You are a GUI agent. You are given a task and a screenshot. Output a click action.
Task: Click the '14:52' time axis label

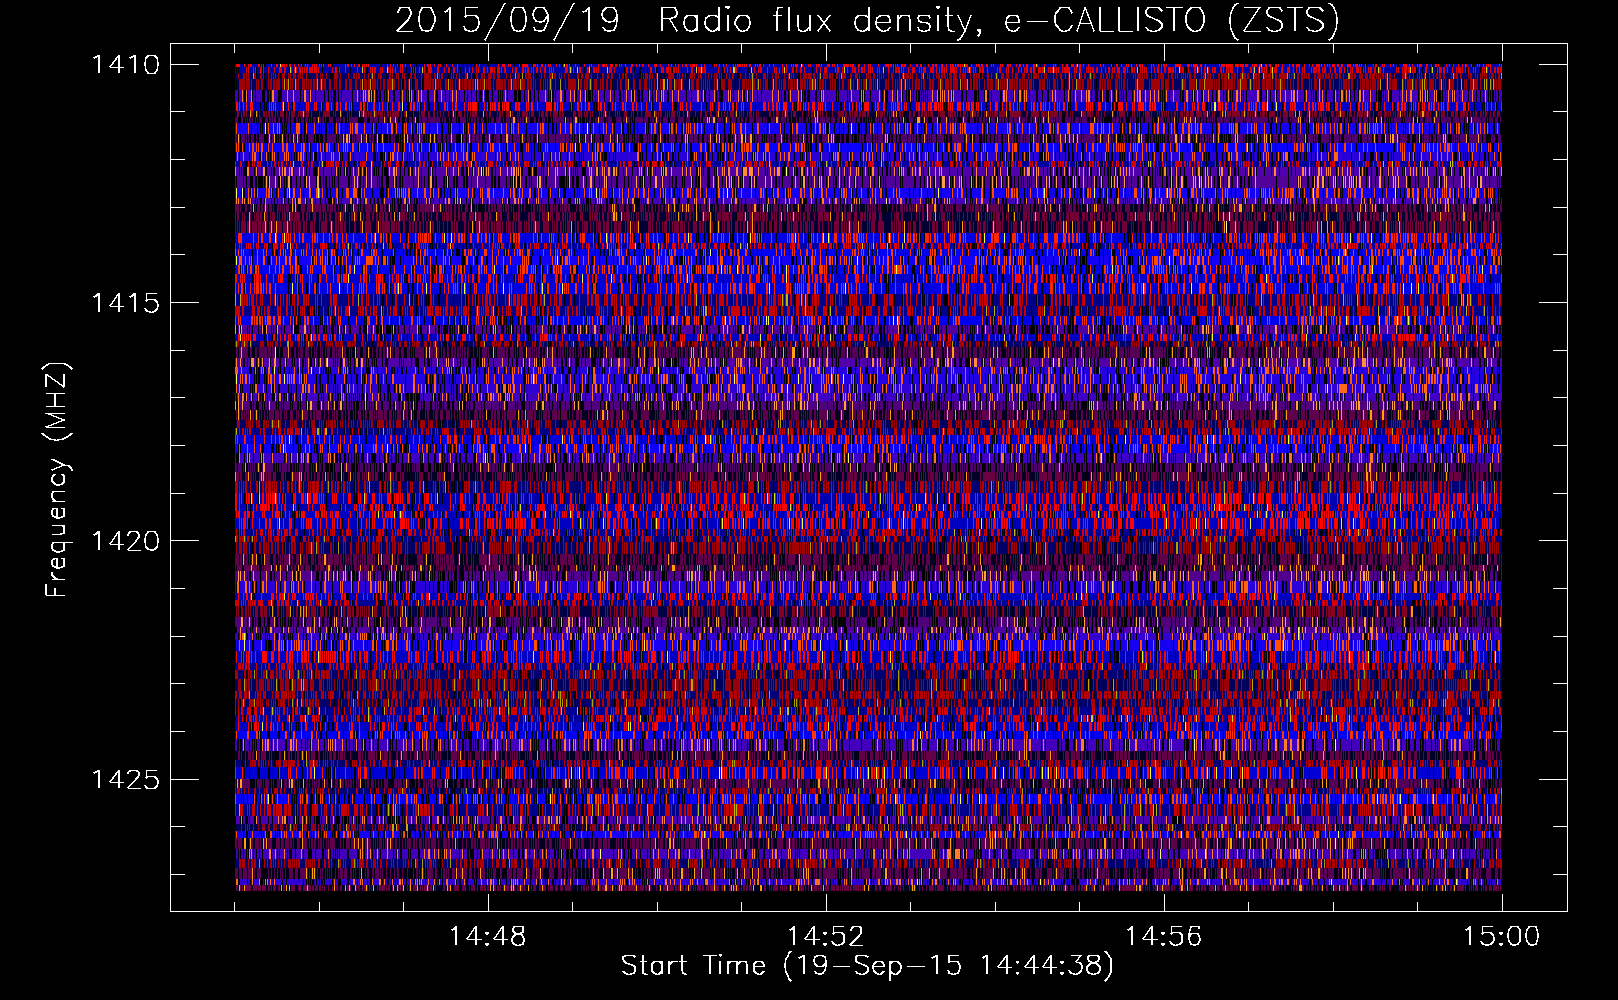tap(825, 937)
